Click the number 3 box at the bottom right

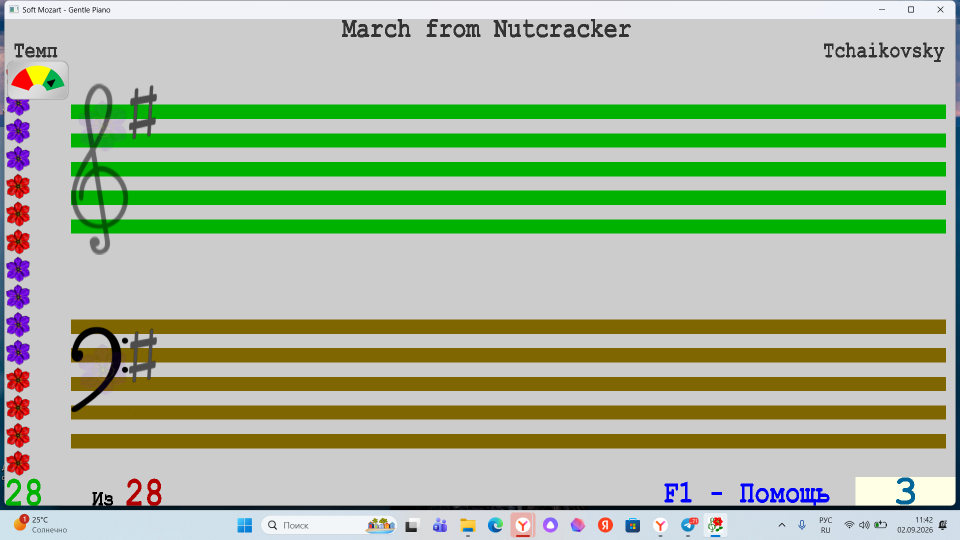[905, 491]
